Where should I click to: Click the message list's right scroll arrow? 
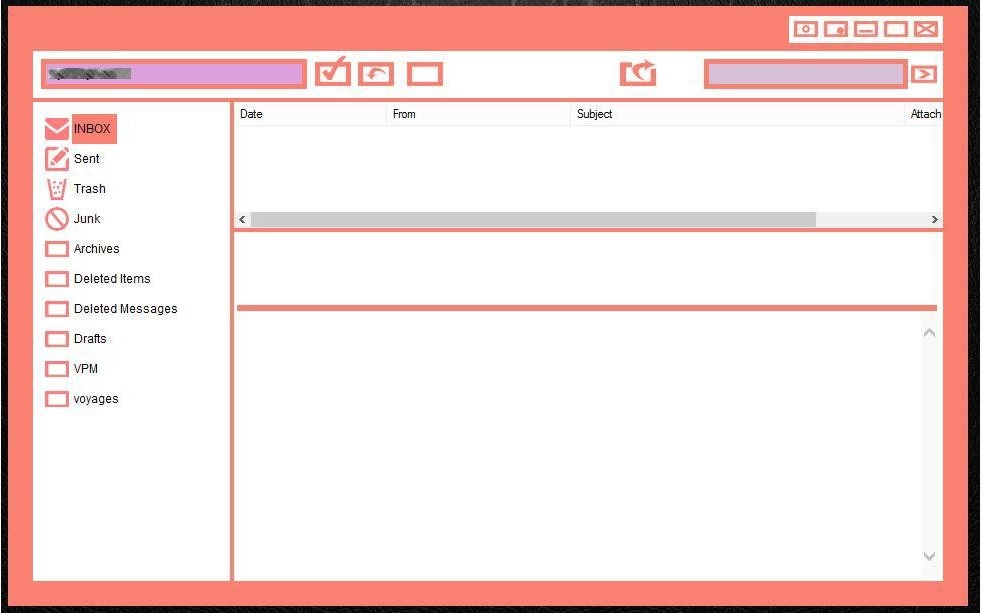(x=934, y=219)
